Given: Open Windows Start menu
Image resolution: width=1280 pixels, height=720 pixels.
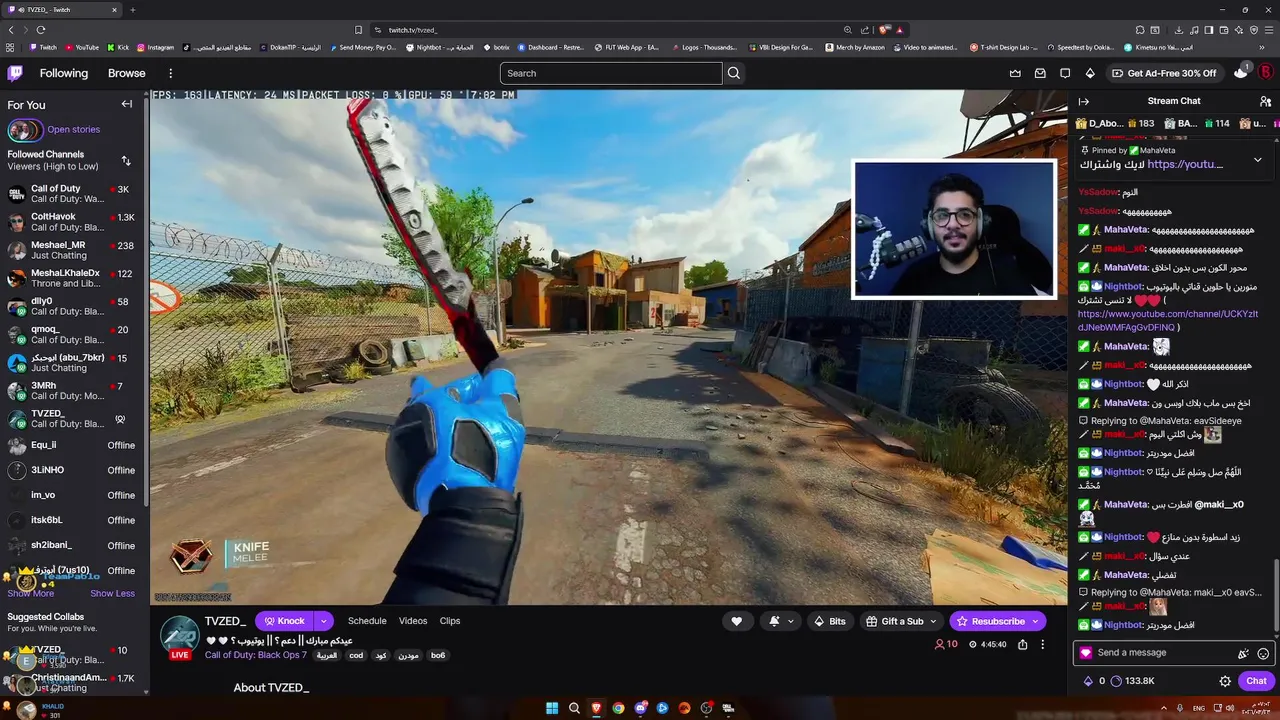Looking at the screenshot, I should (552, 708).
